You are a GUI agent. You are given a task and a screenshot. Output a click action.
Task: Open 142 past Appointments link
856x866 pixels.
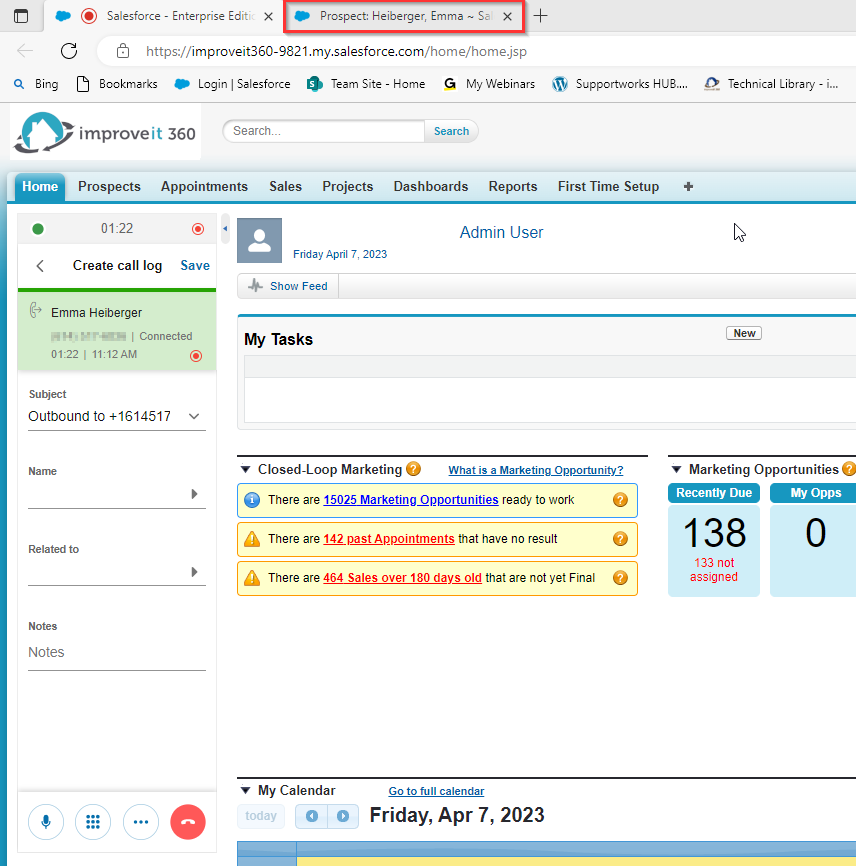pos(389,539)
